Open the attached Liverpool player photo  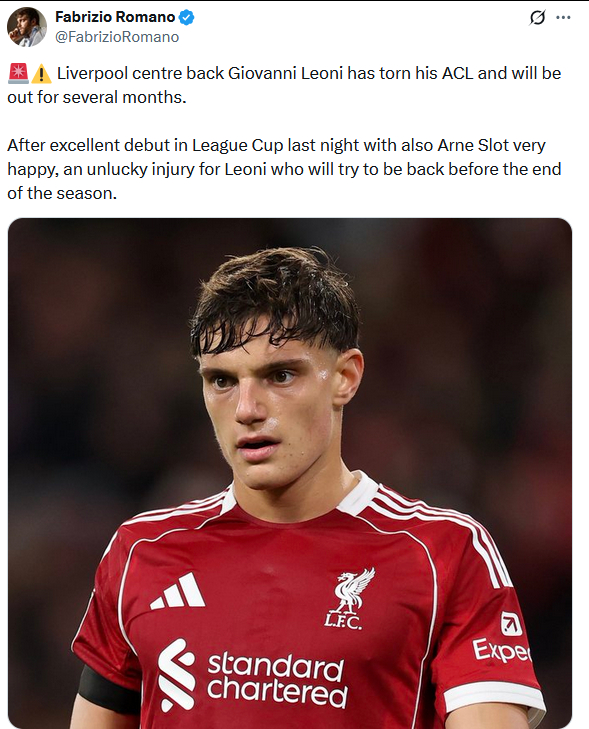(290, 473)
